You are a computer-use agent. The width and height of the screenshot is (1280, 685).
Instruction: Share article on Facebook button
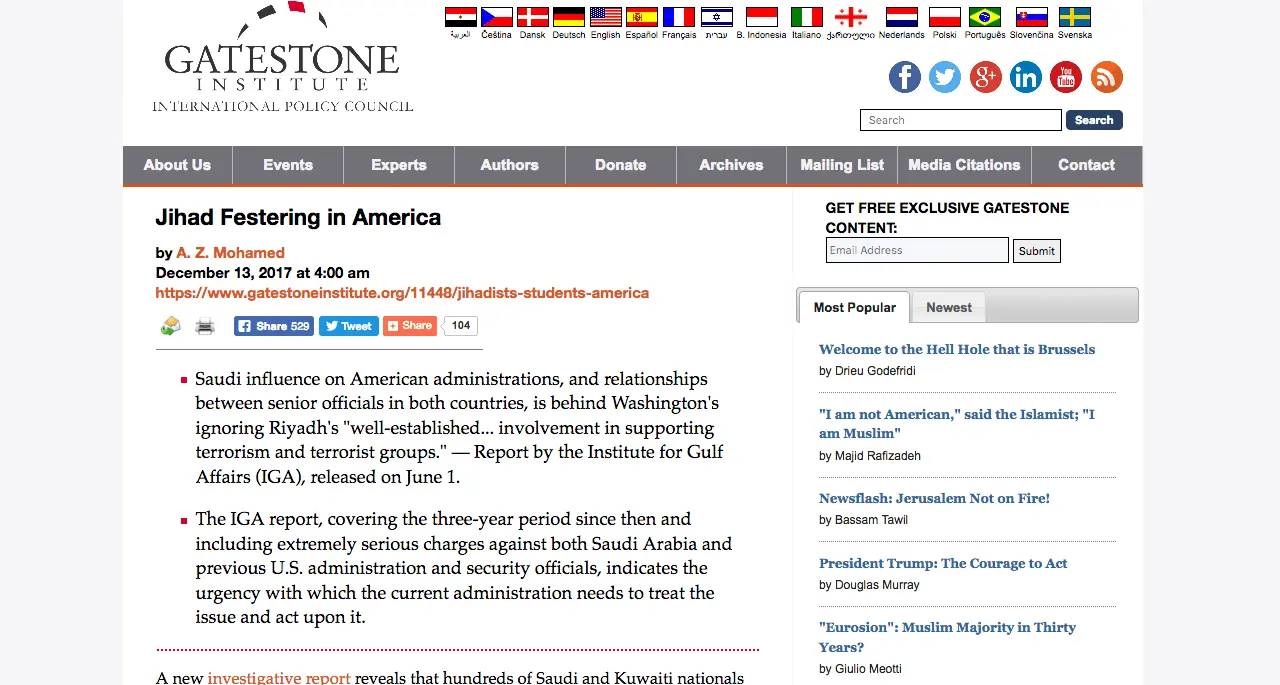pos(274,326)
